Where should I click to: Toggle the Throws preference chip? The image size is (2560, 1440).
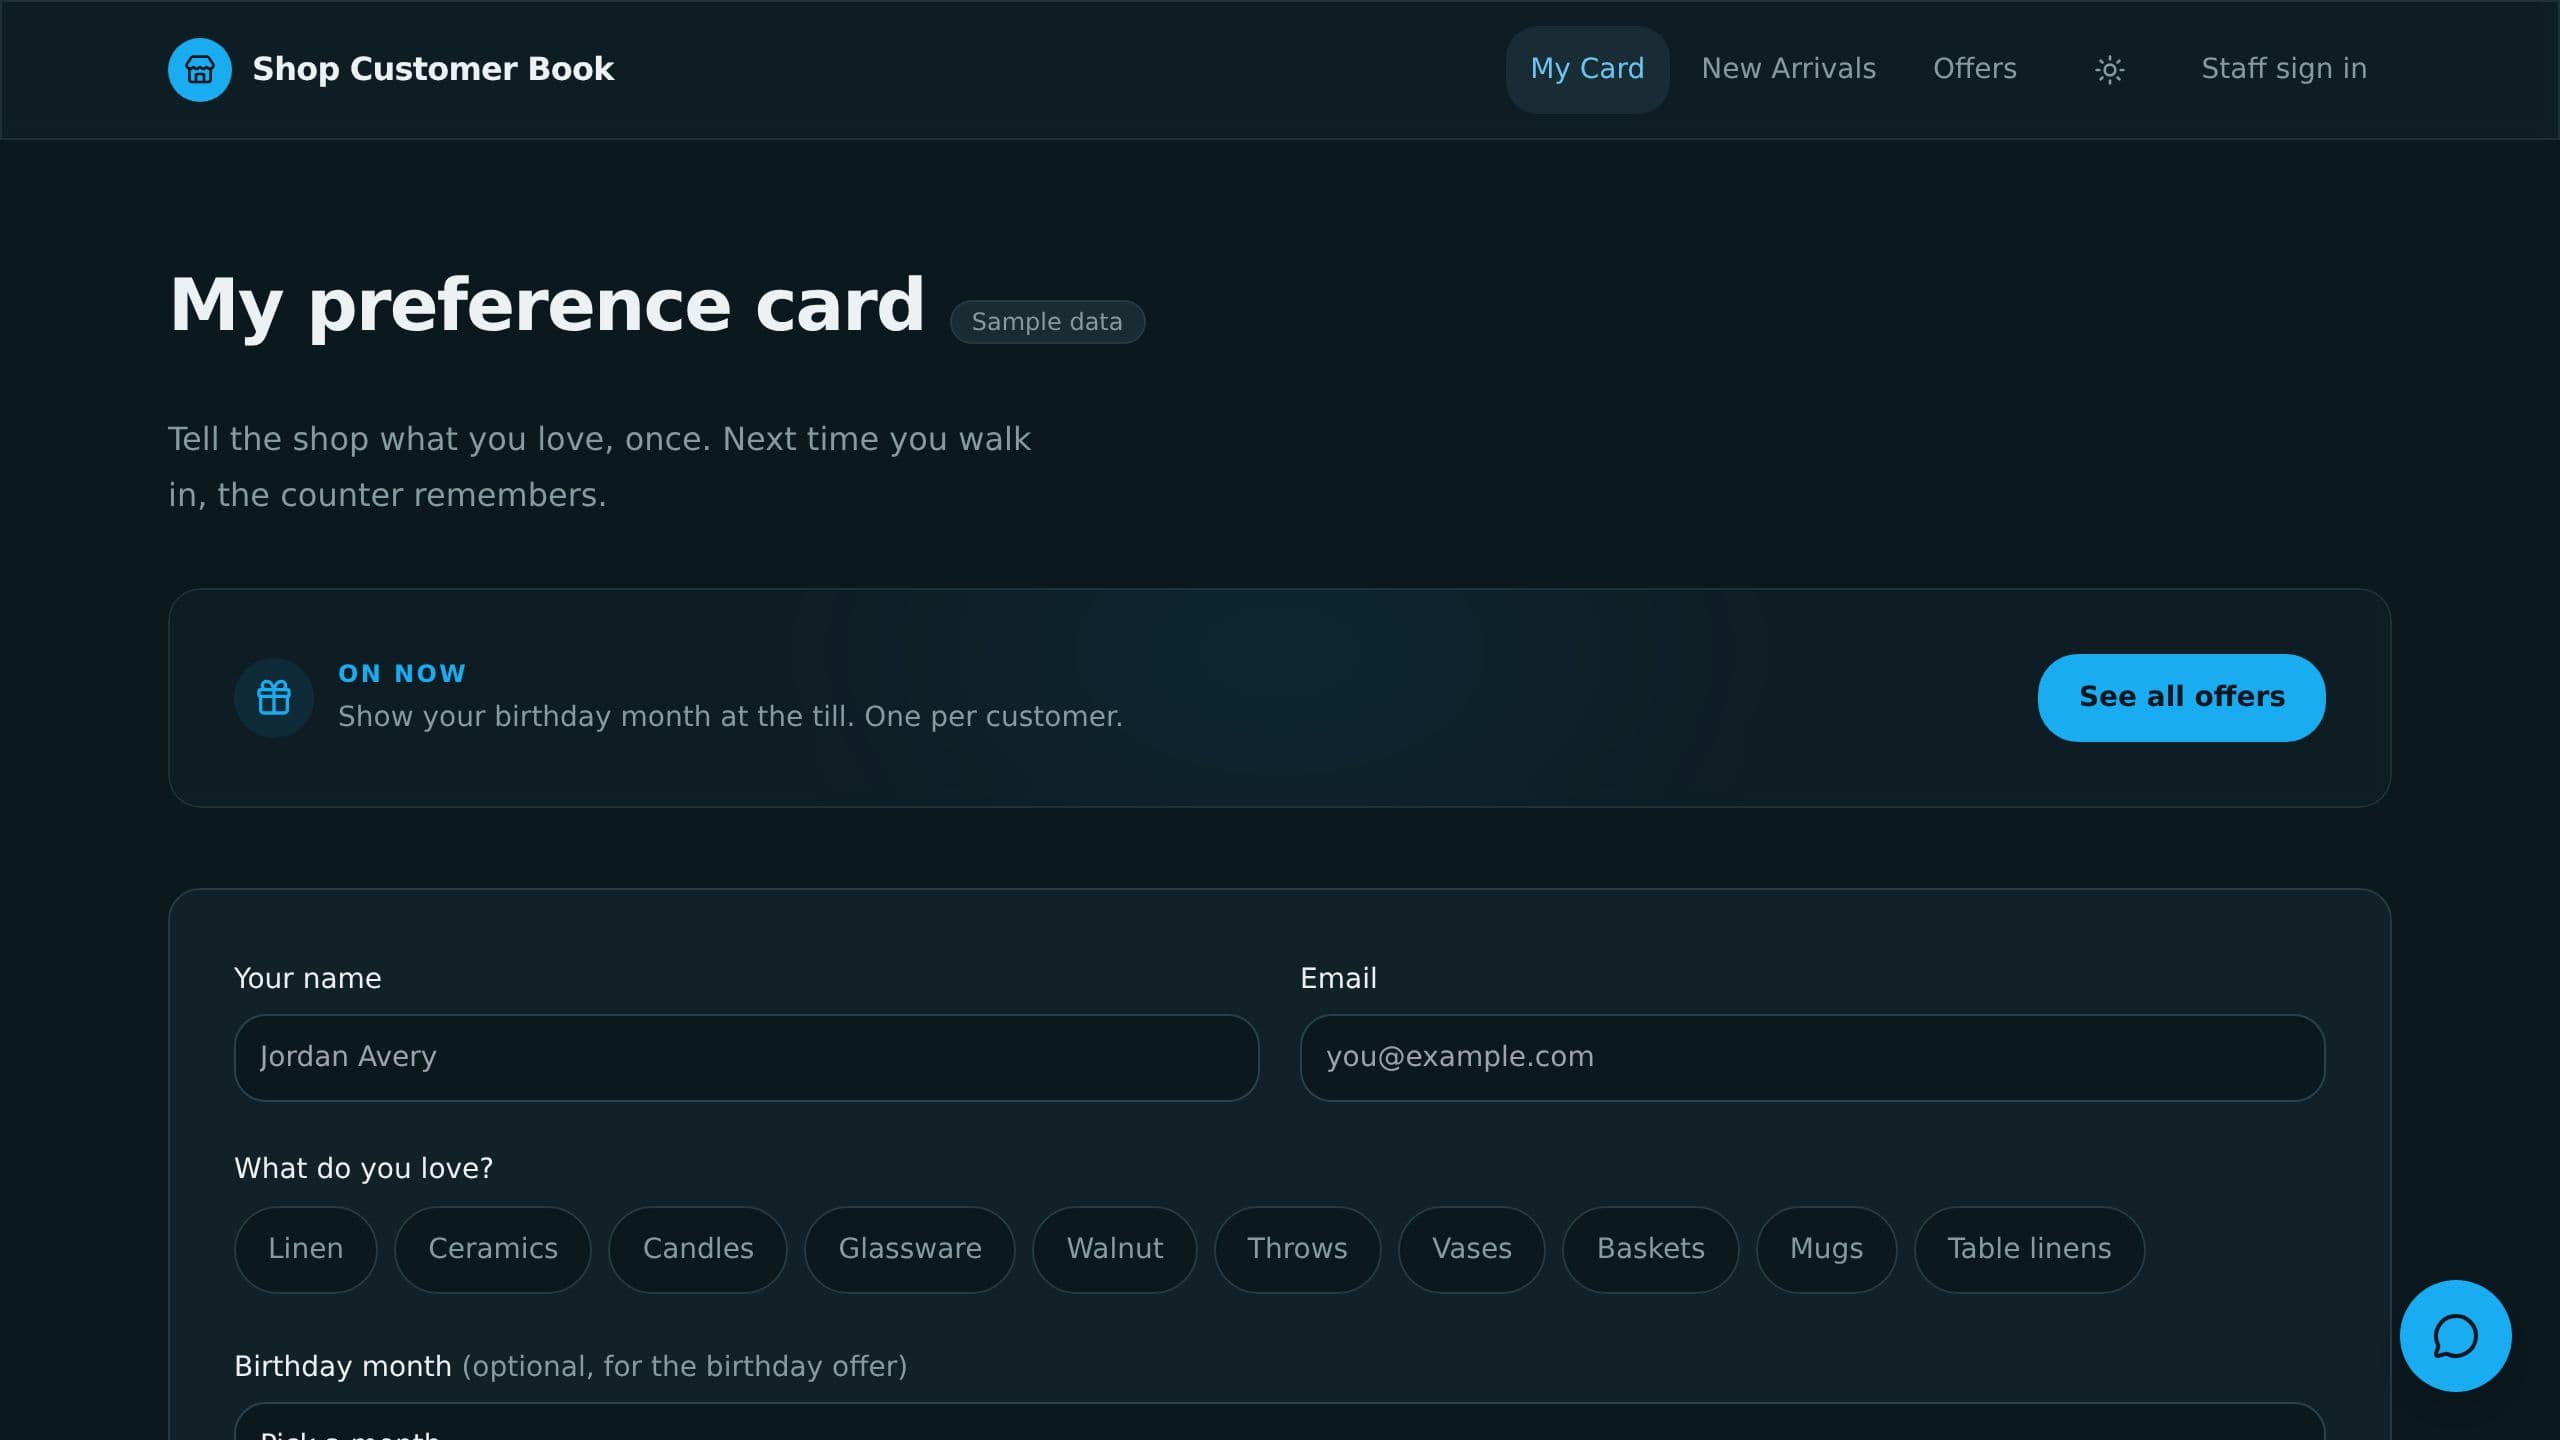(x=1297, y=1249)
